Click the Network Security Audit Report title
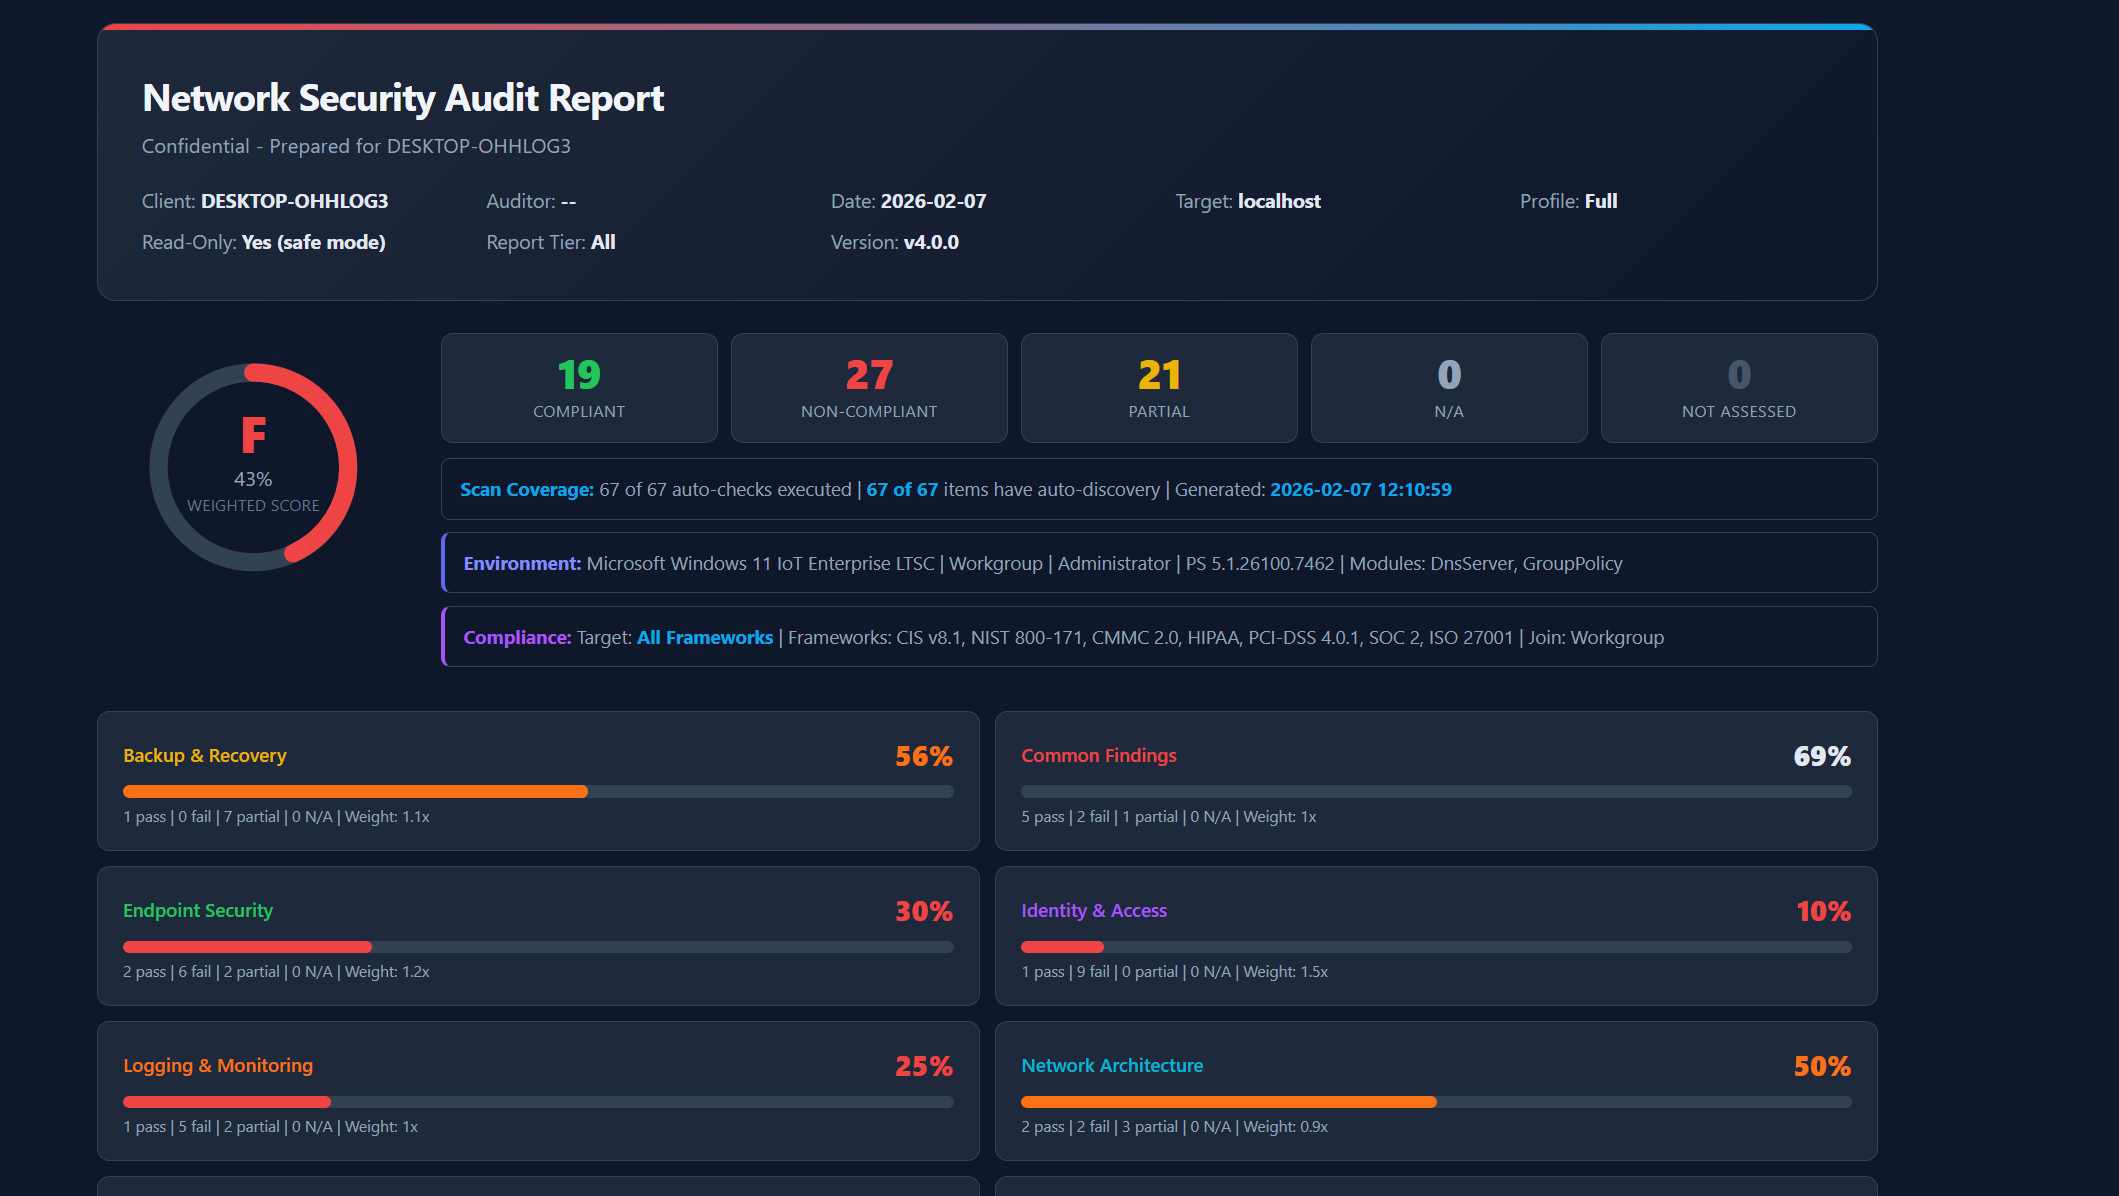This screenshot has height=1196, width=2119. [x=403, y=98]
